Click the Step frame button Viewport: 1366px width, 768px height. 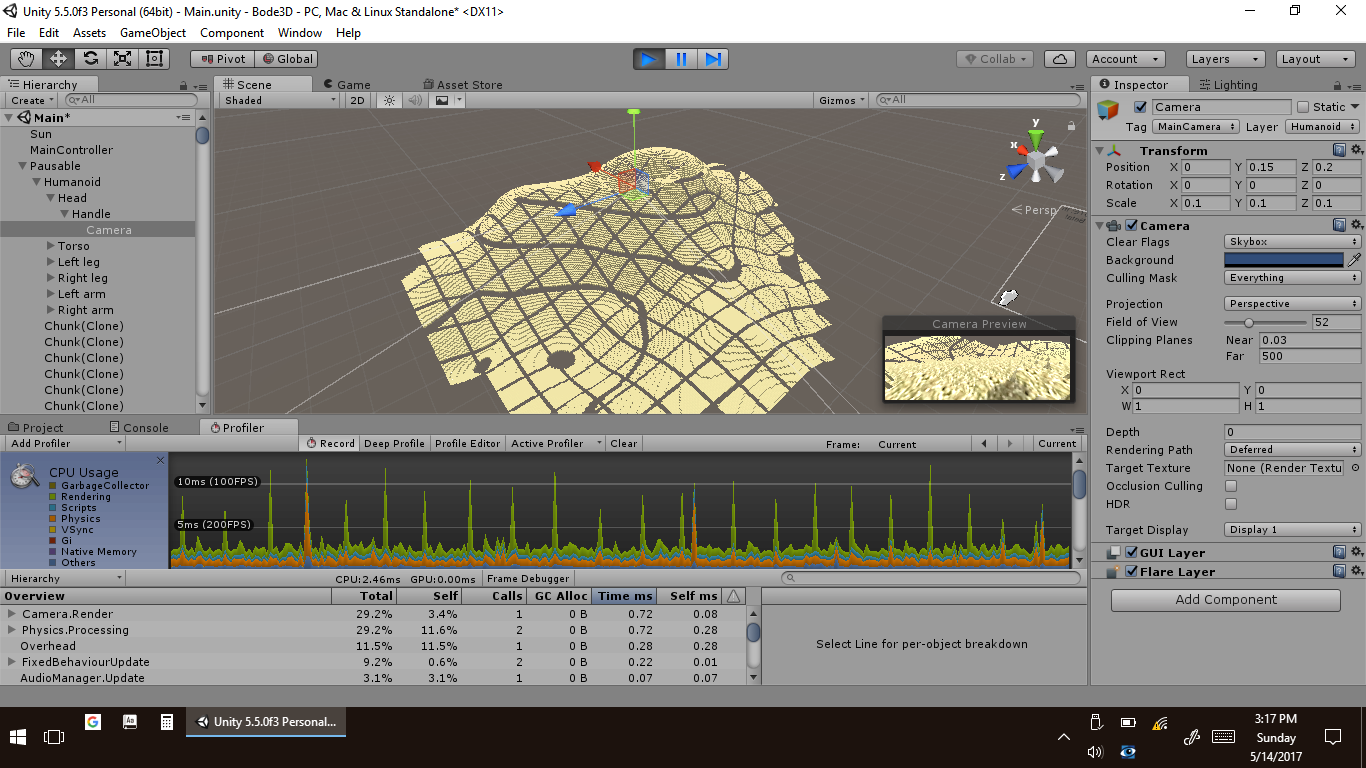pos(713,59)
